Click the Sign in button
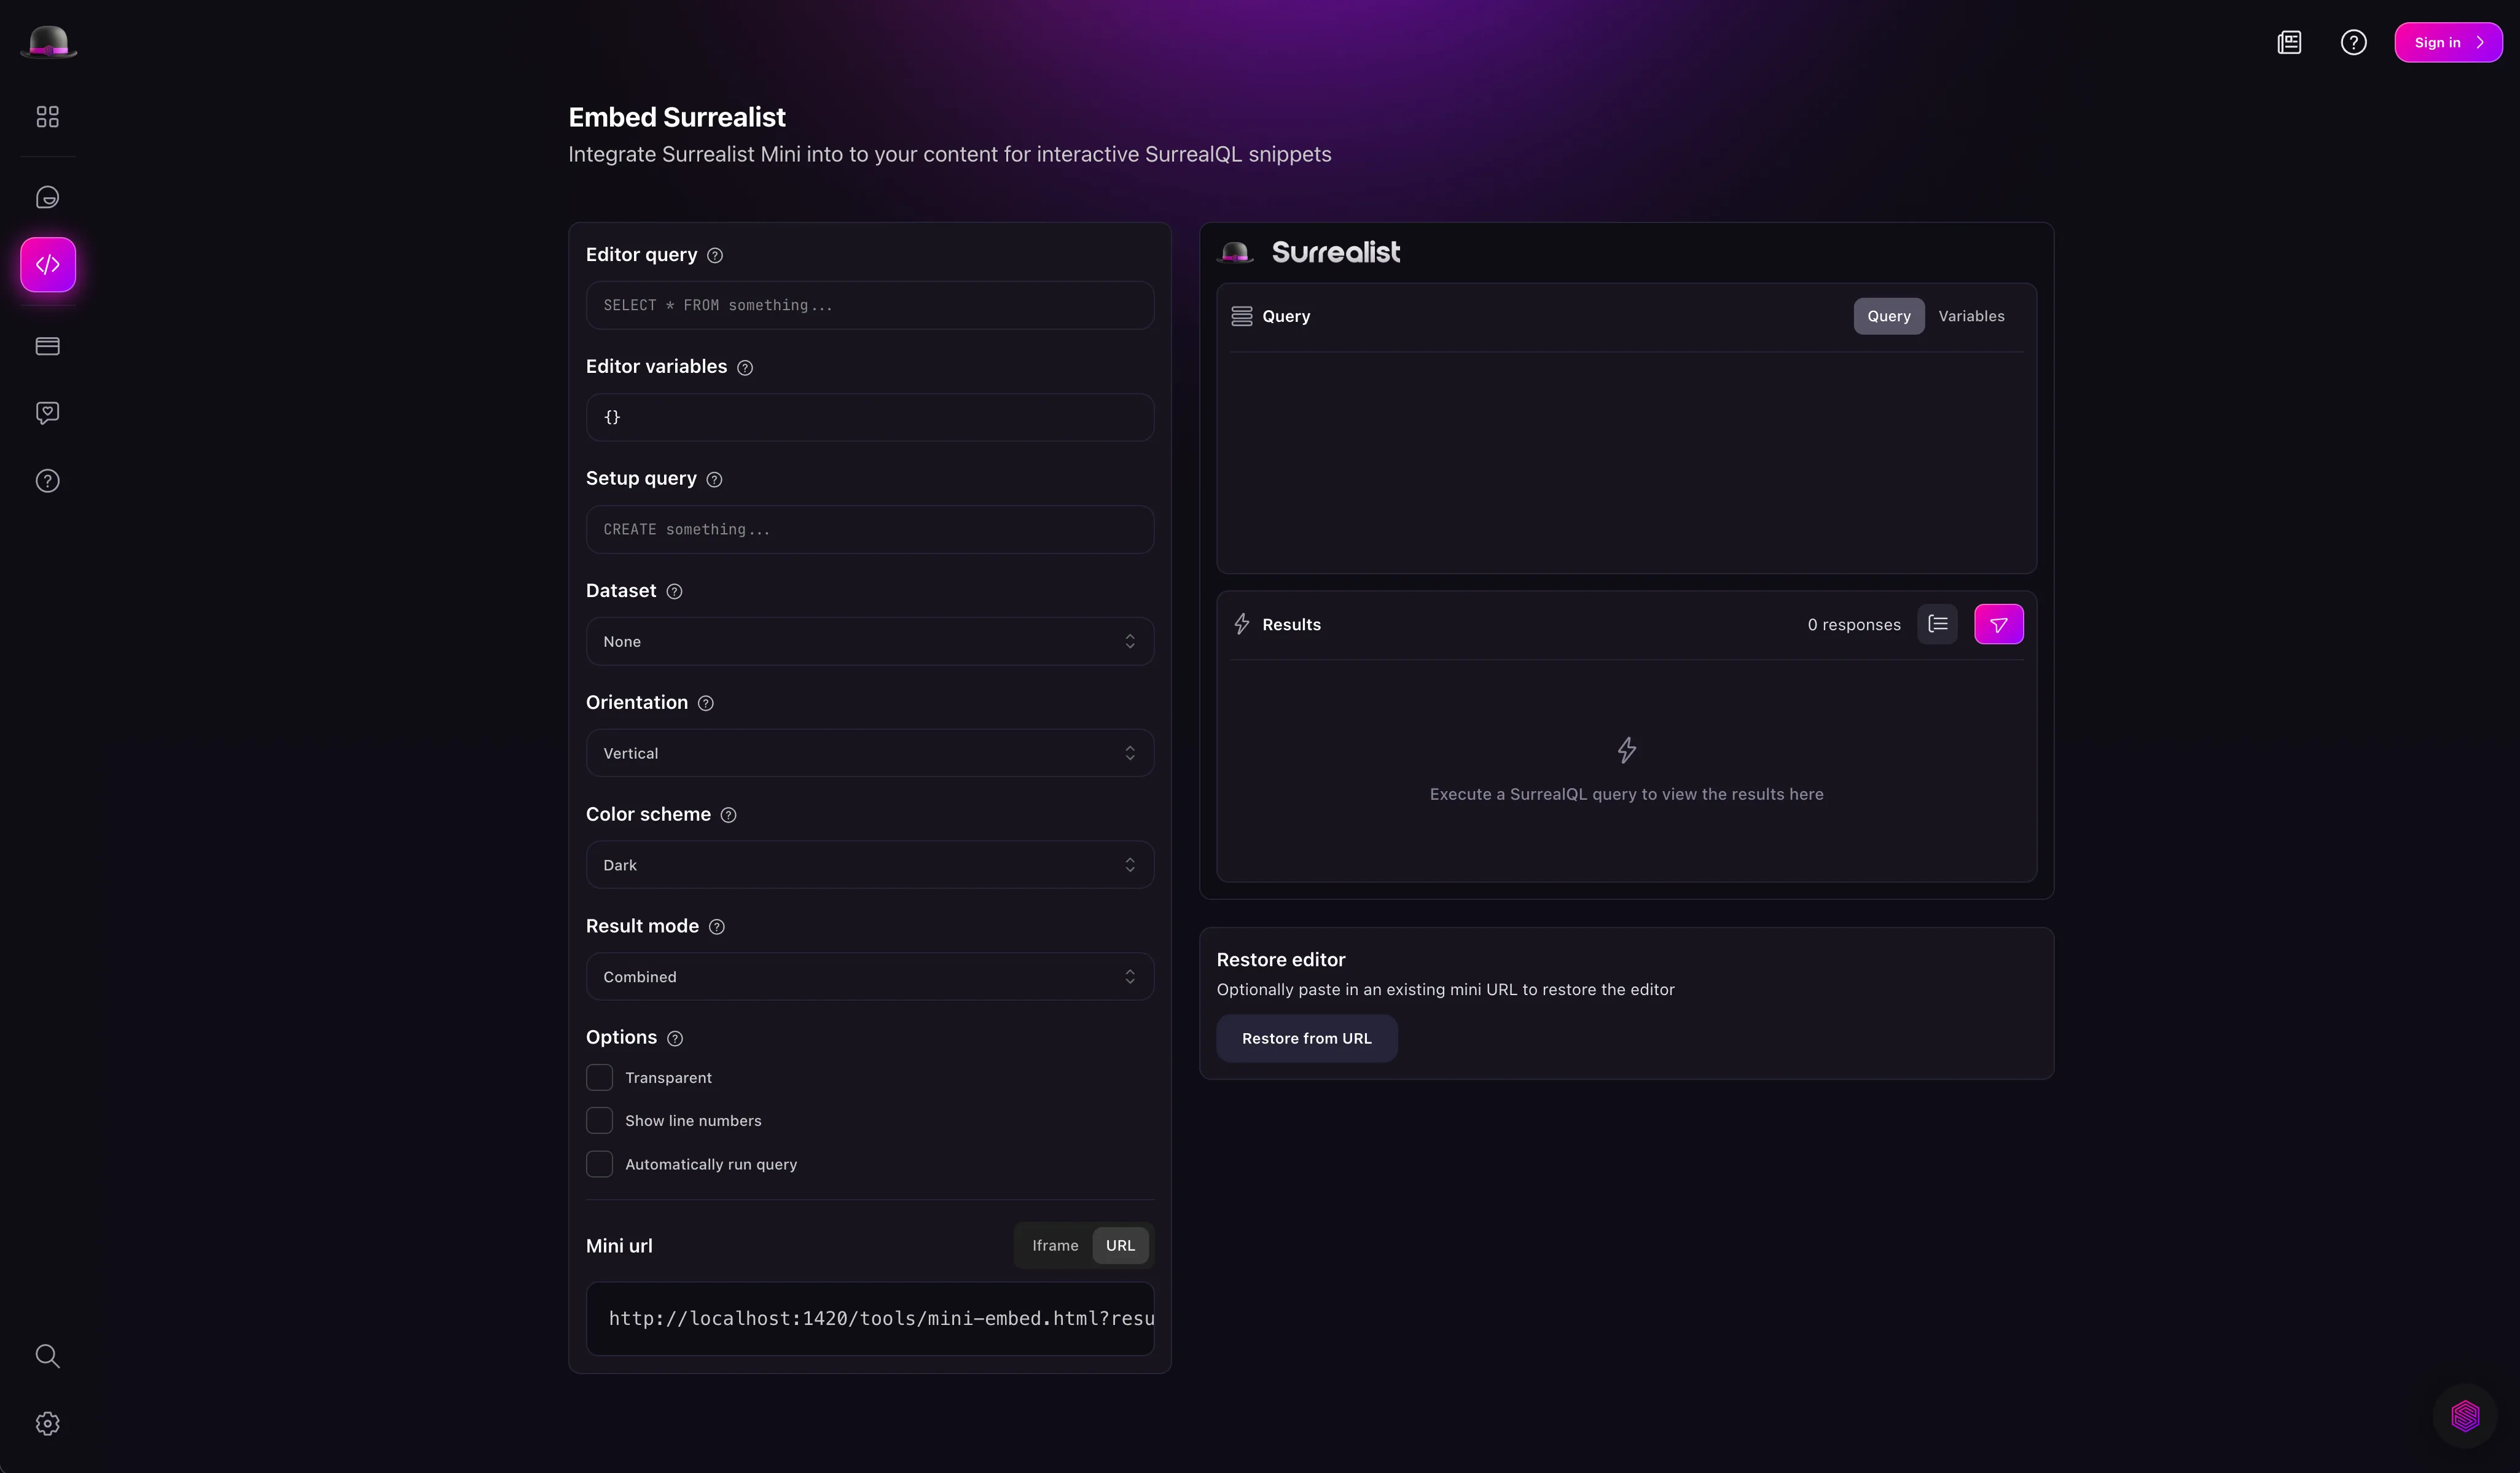 (2447, 43)
